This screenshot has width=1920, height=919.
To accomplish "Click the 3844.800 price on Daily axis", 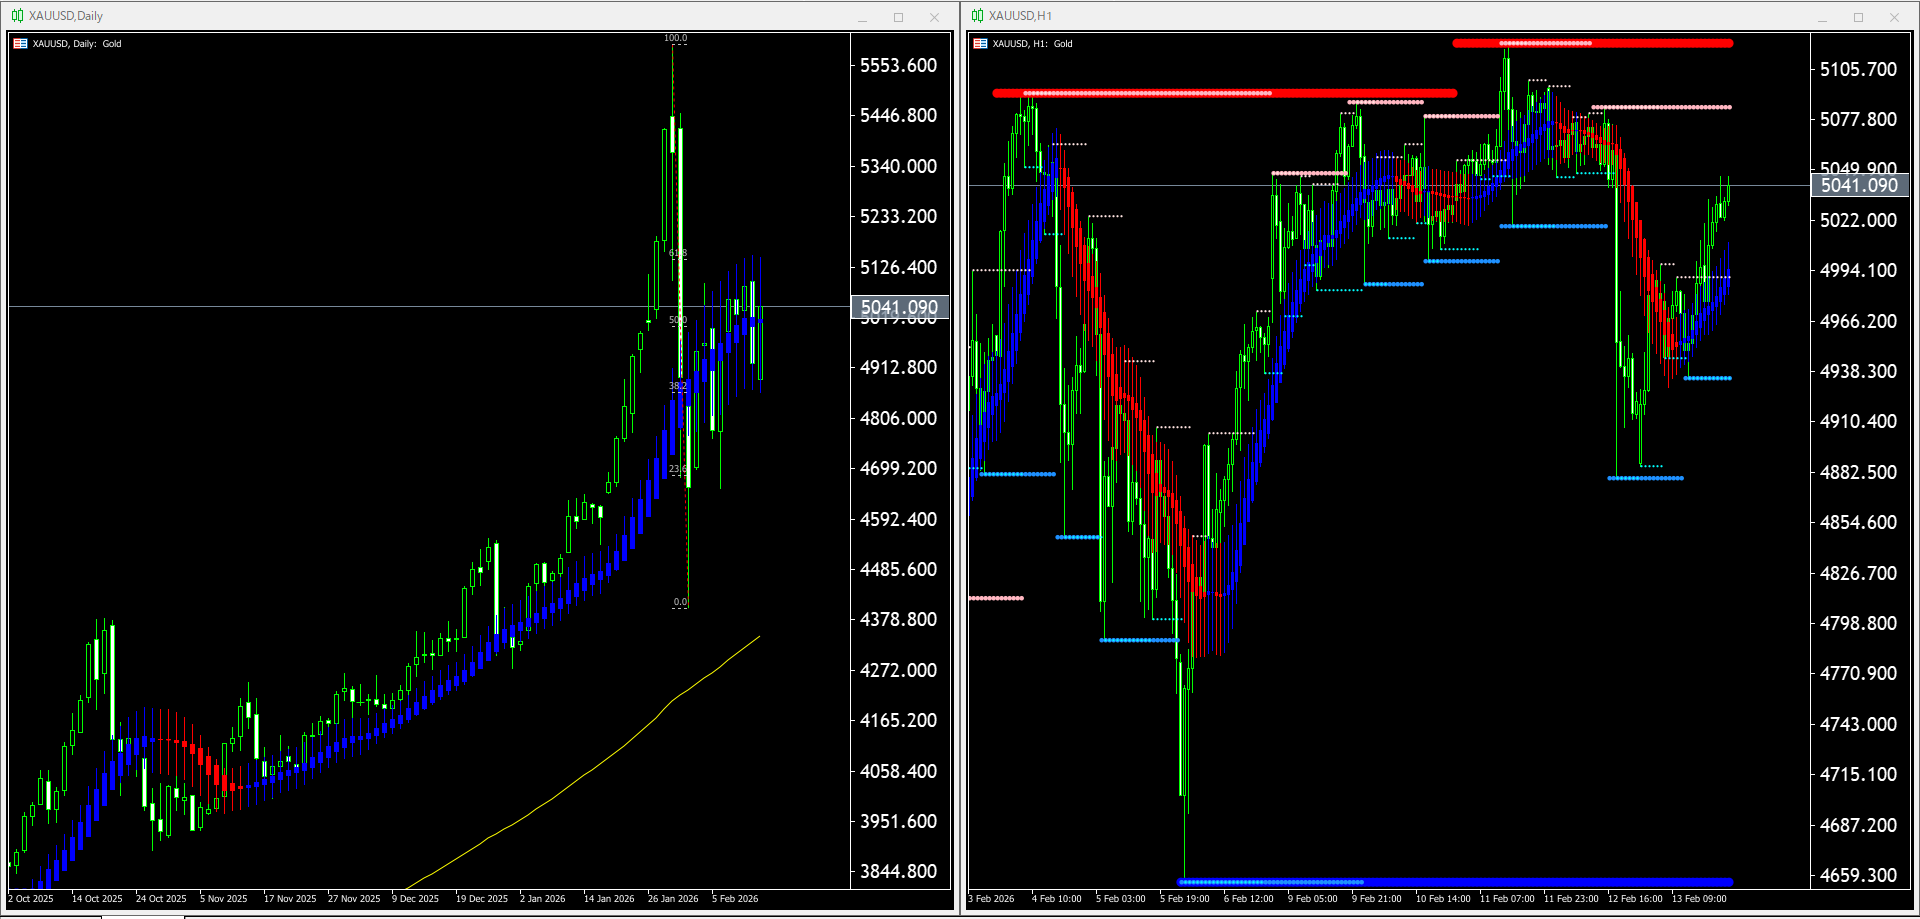I will pyautogui.click(x=898, y=871).
